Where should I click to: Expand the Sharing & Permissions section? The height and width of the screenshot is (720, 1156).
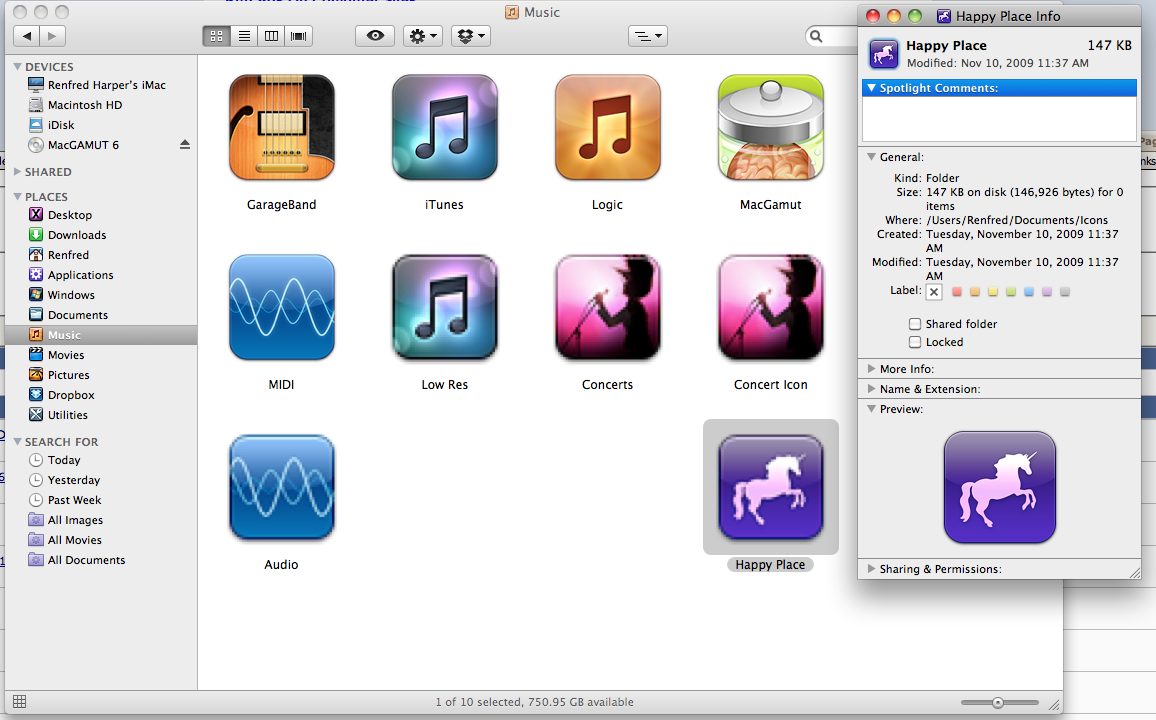[871, 569]
